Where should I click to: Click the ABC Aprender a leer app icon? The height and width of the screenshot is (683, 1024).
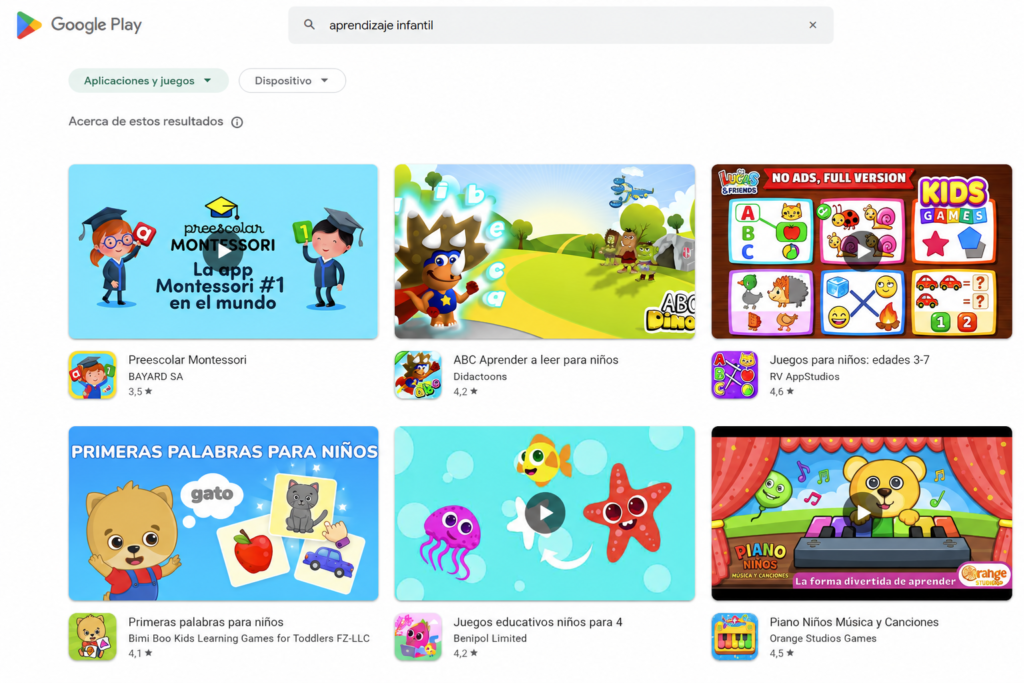coord(418,375)
